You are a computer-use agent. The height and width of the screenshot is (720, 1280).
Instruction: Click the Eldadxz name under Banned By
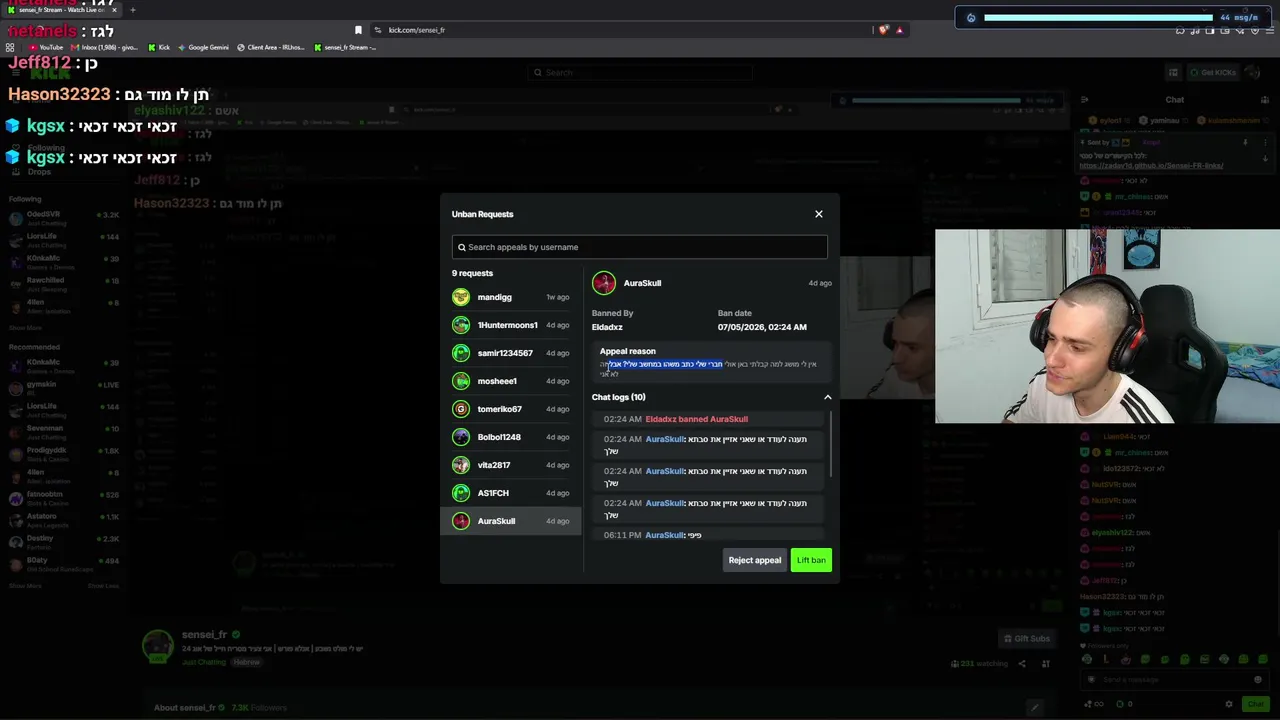pyautogui.click(x=607, y=327)
